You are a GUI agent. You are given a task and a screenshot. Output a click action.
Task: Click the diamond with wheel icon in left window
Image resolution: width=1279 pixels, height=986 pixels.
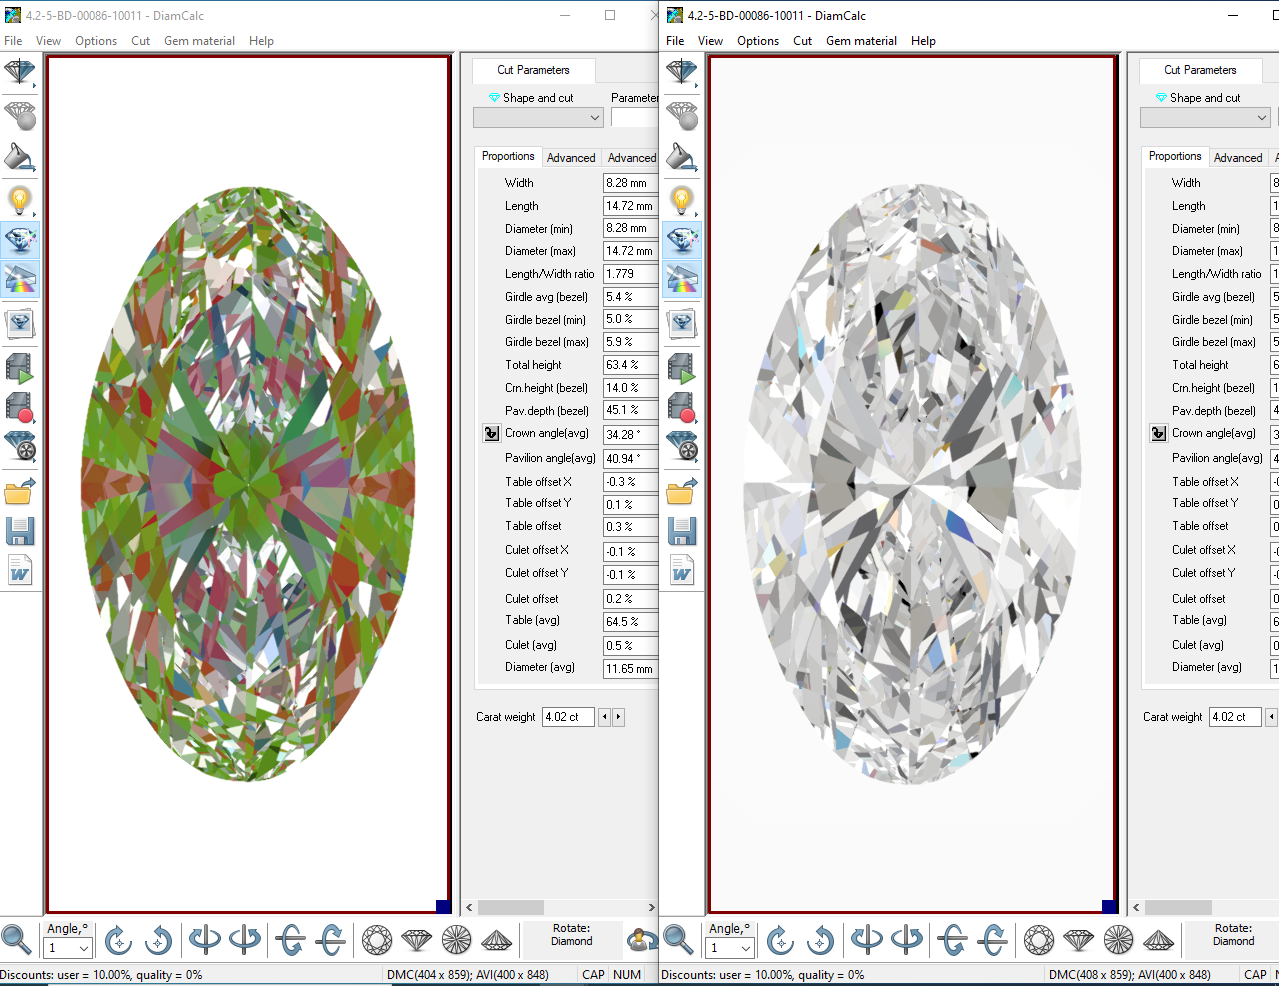20,446
